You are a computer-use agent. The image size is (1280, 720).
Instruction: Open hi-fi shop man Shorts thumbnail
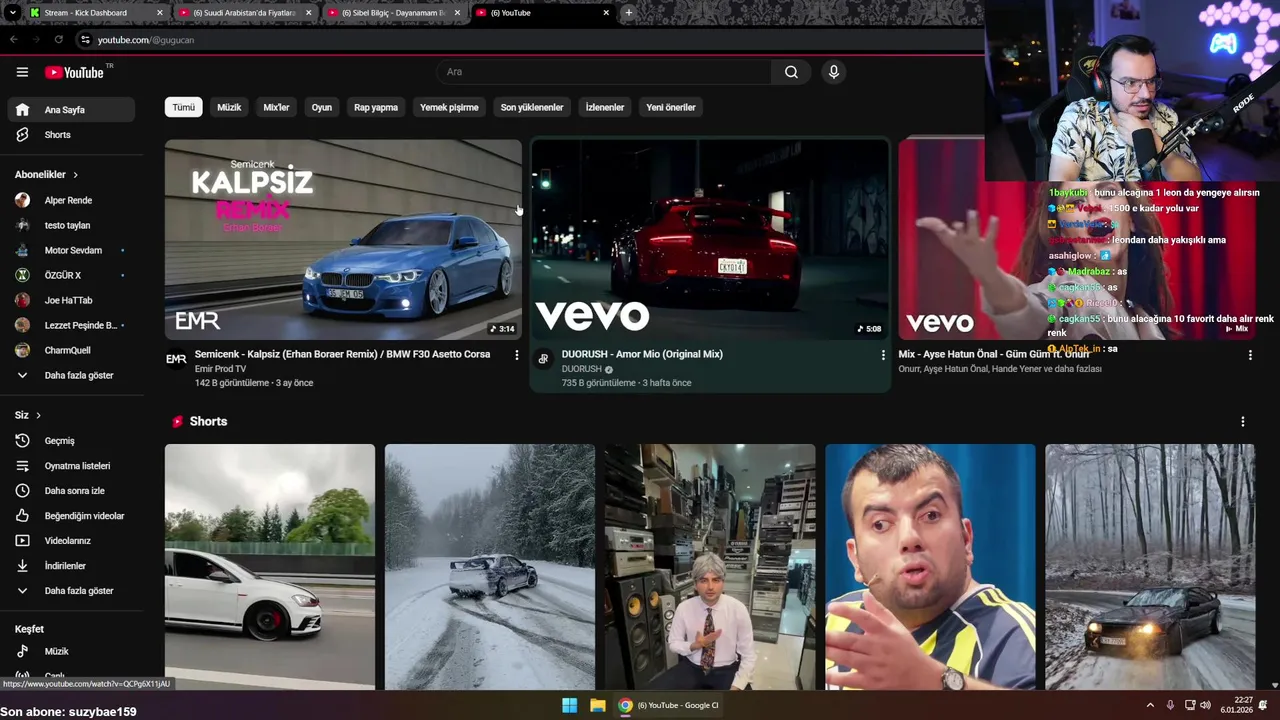[710, 567]
